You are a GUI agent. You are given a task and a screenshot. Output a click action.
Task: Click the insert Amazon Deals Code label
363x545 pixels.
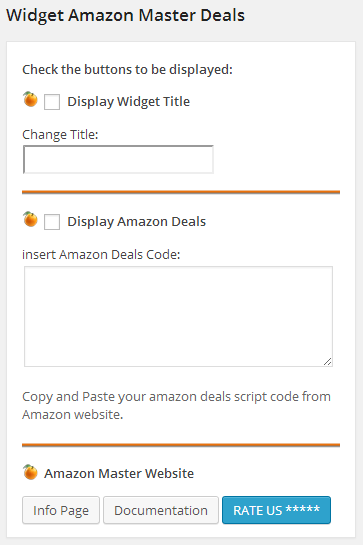pyautogui.click(x=101, y=254)
